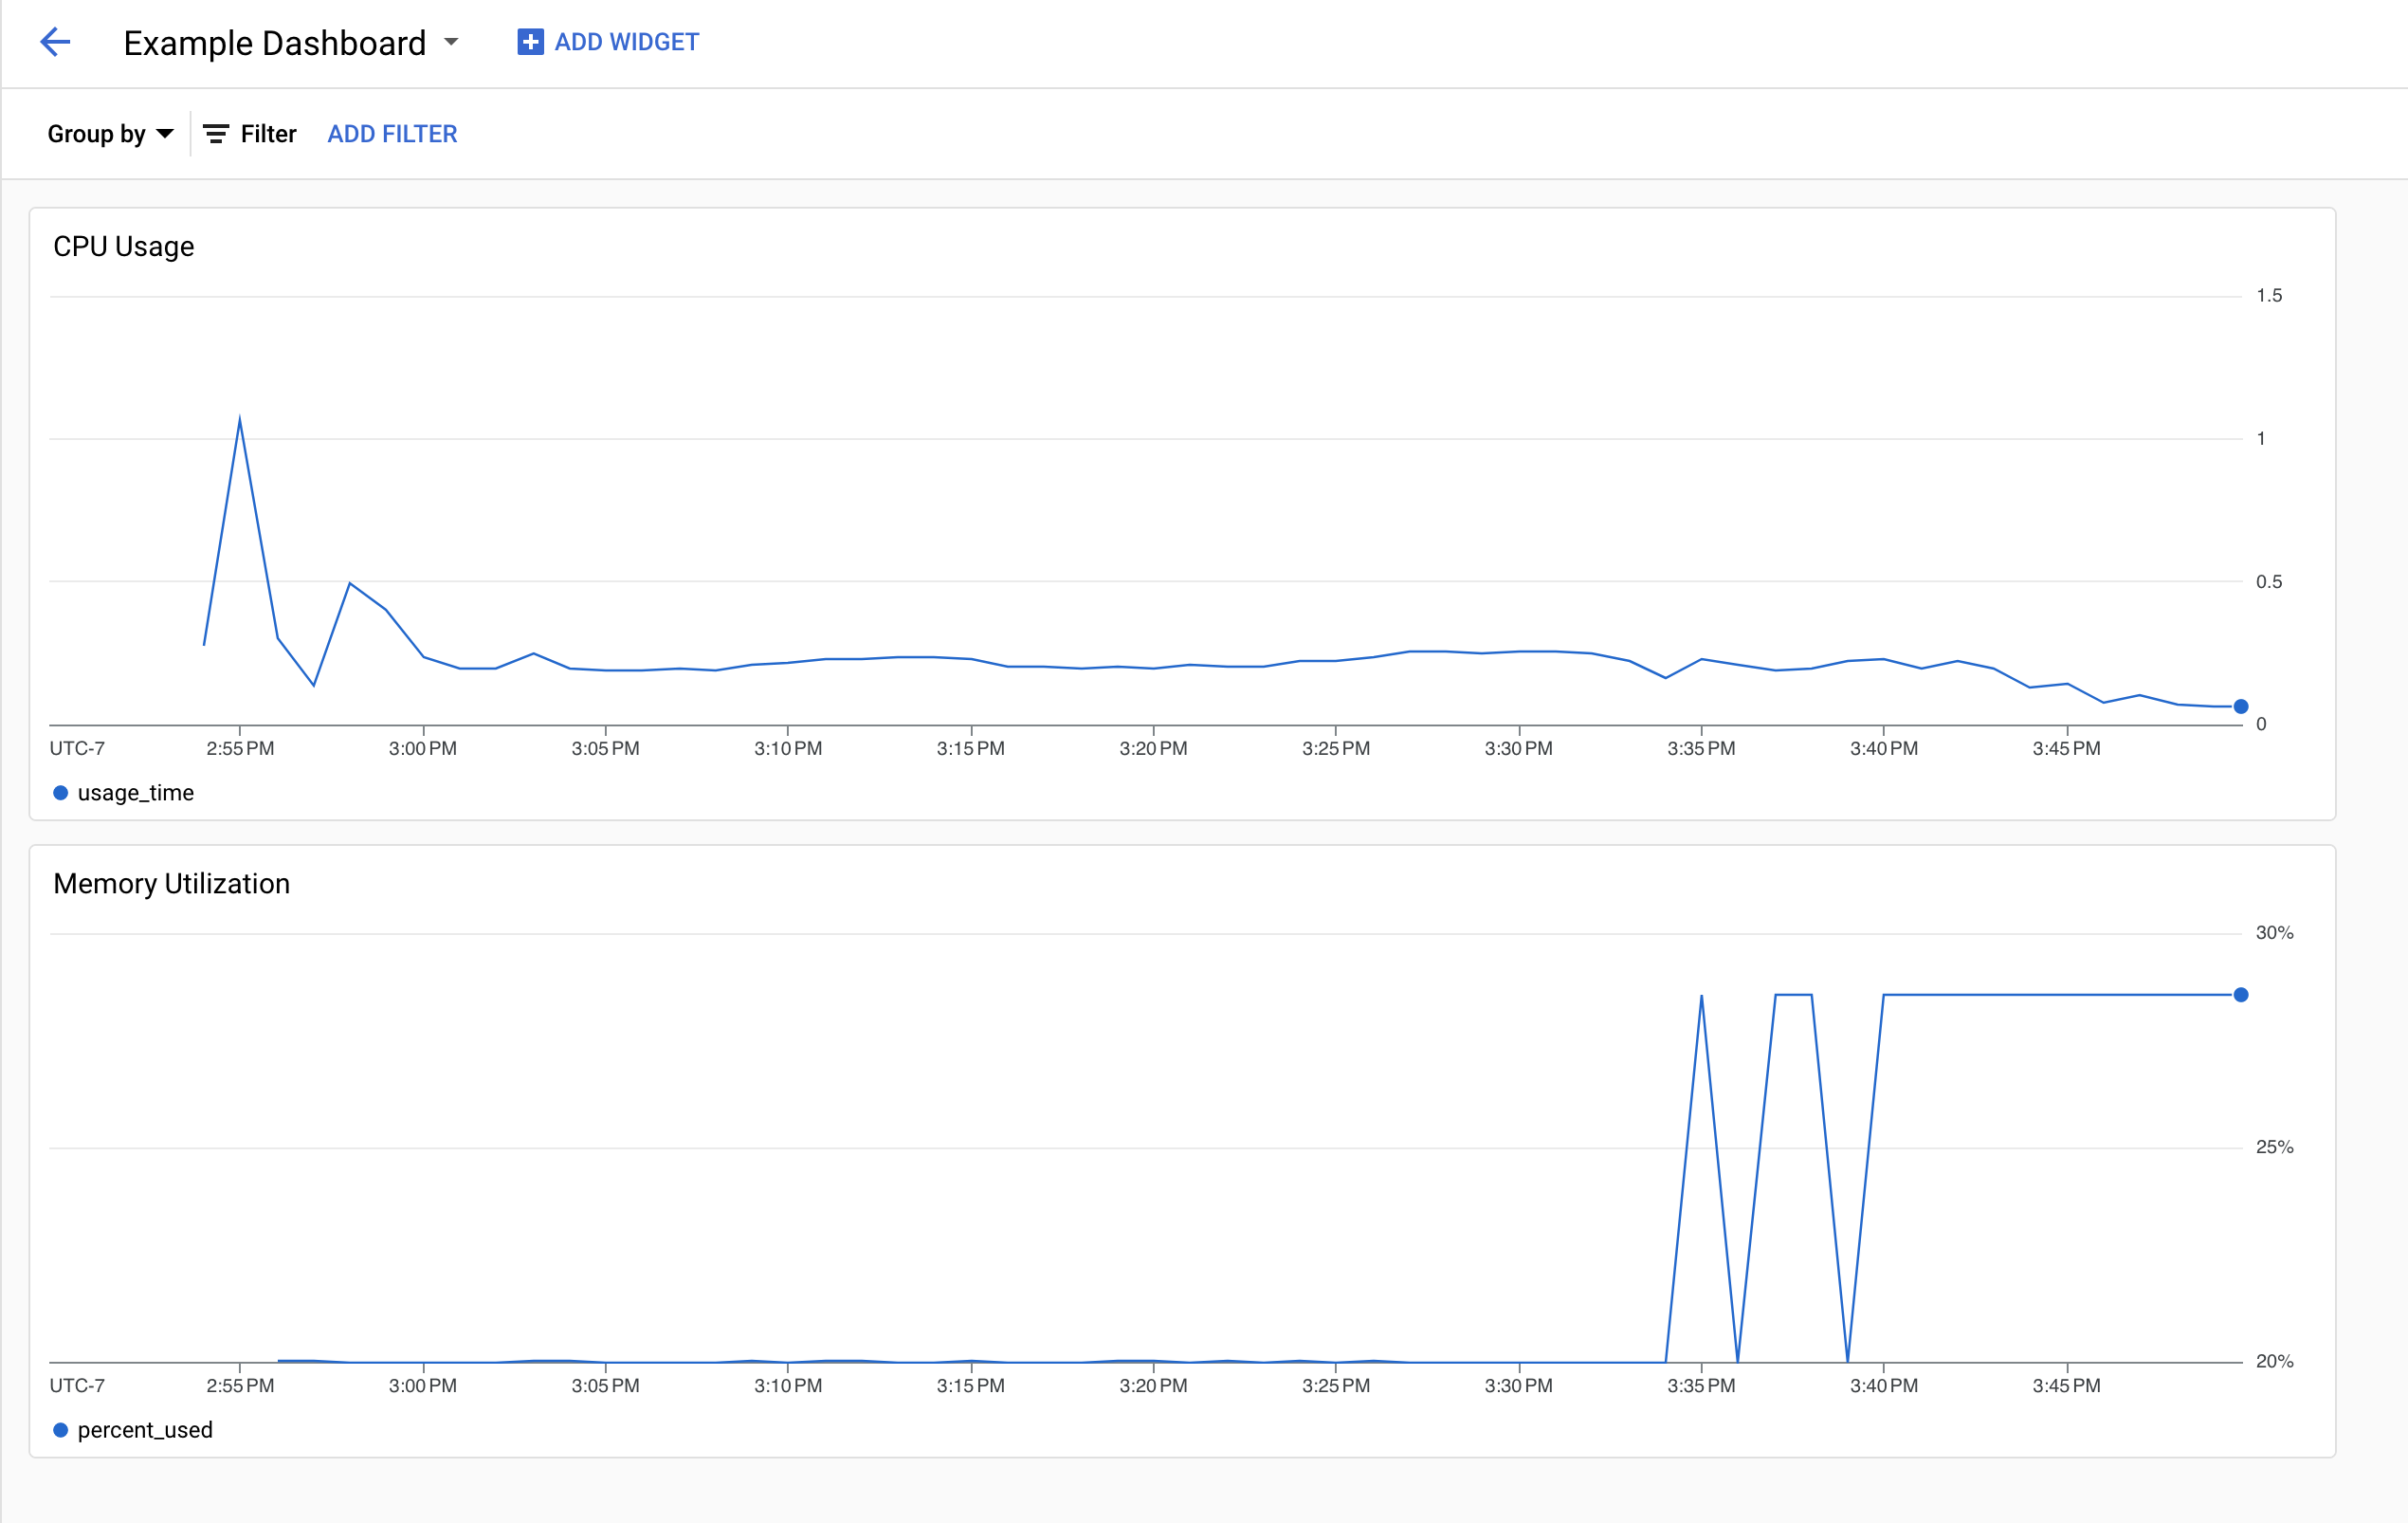Viewport: 2408px width, 1523px height.
Task: Open the Example Dashboard title dropdown
Action: pos(452,42)
